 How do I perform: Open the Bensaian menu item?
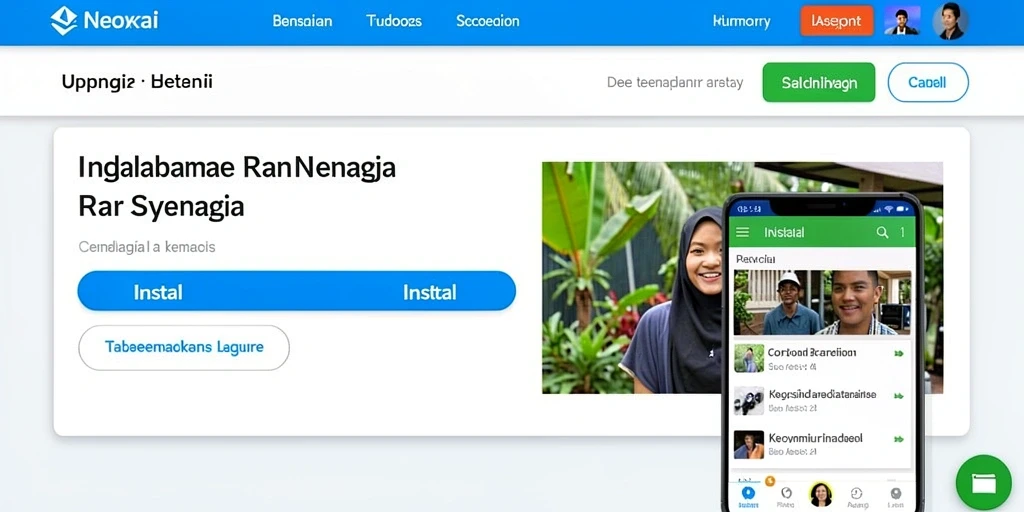coord(302,21)
